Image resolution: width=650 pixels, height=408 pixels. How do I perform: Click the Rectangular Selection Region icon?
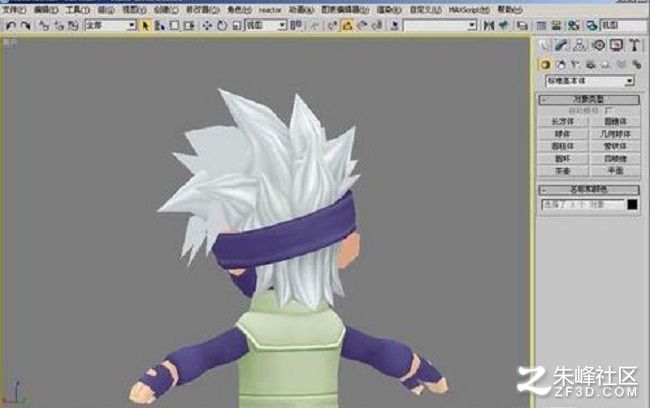175,26
